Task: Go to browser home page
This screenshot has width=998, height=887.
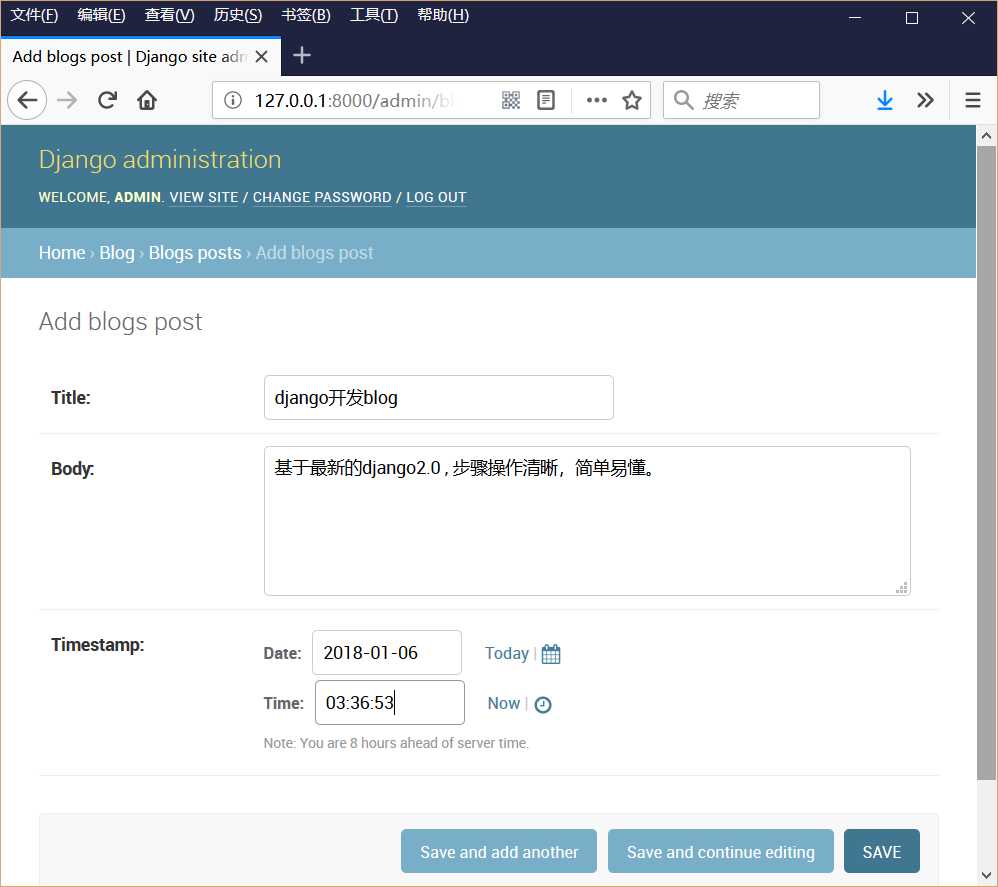Action: (x=147, y=100)
